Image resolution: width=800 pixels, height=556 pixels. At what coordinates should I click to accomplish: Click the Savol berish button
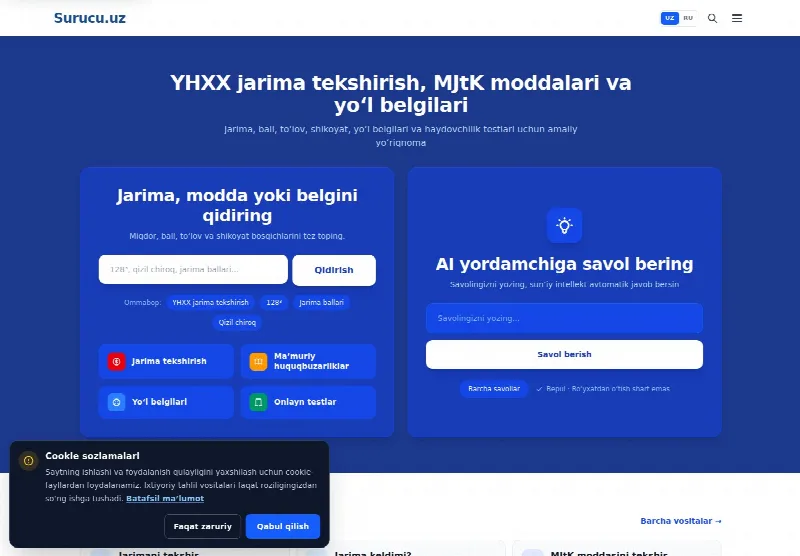[x=564, y=355]
